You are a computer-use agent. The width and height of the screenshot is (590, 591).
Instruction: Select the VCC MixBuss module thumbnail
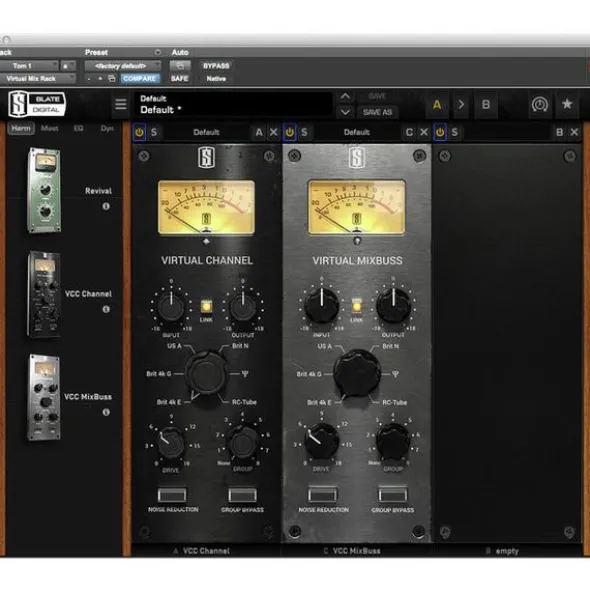click(x=44, y=397)
